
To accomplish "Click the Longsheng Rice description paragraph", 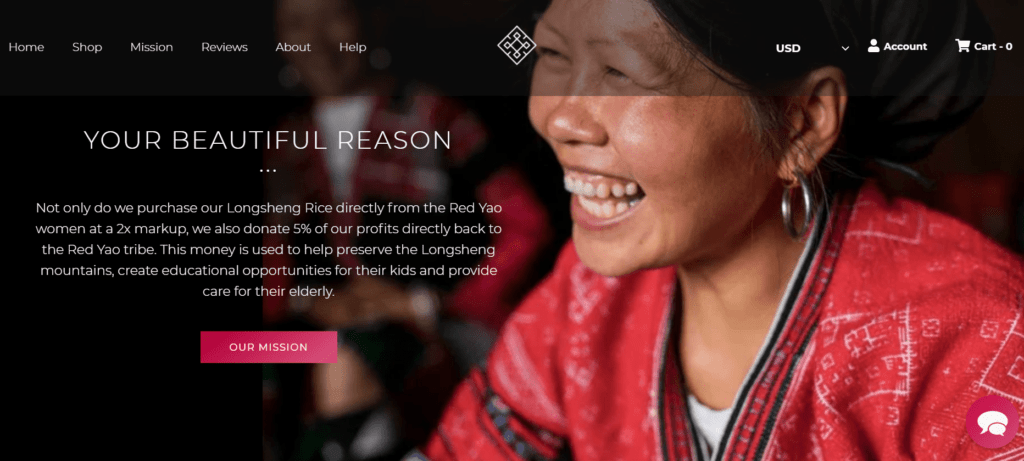I will pos(268,249).
